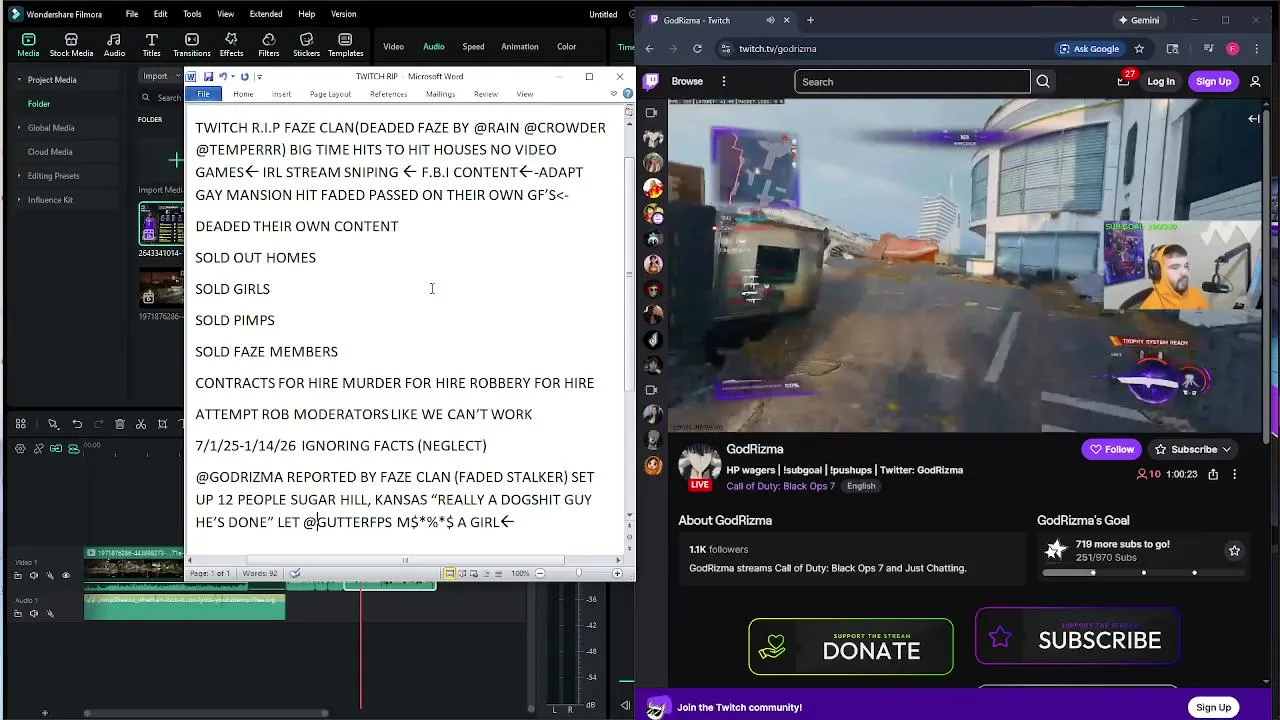Open Word Customize Quick Access Toolbar dropdown
This screenshot has height=720, width=1280.
pyautogui.click(x=259, y=76)
